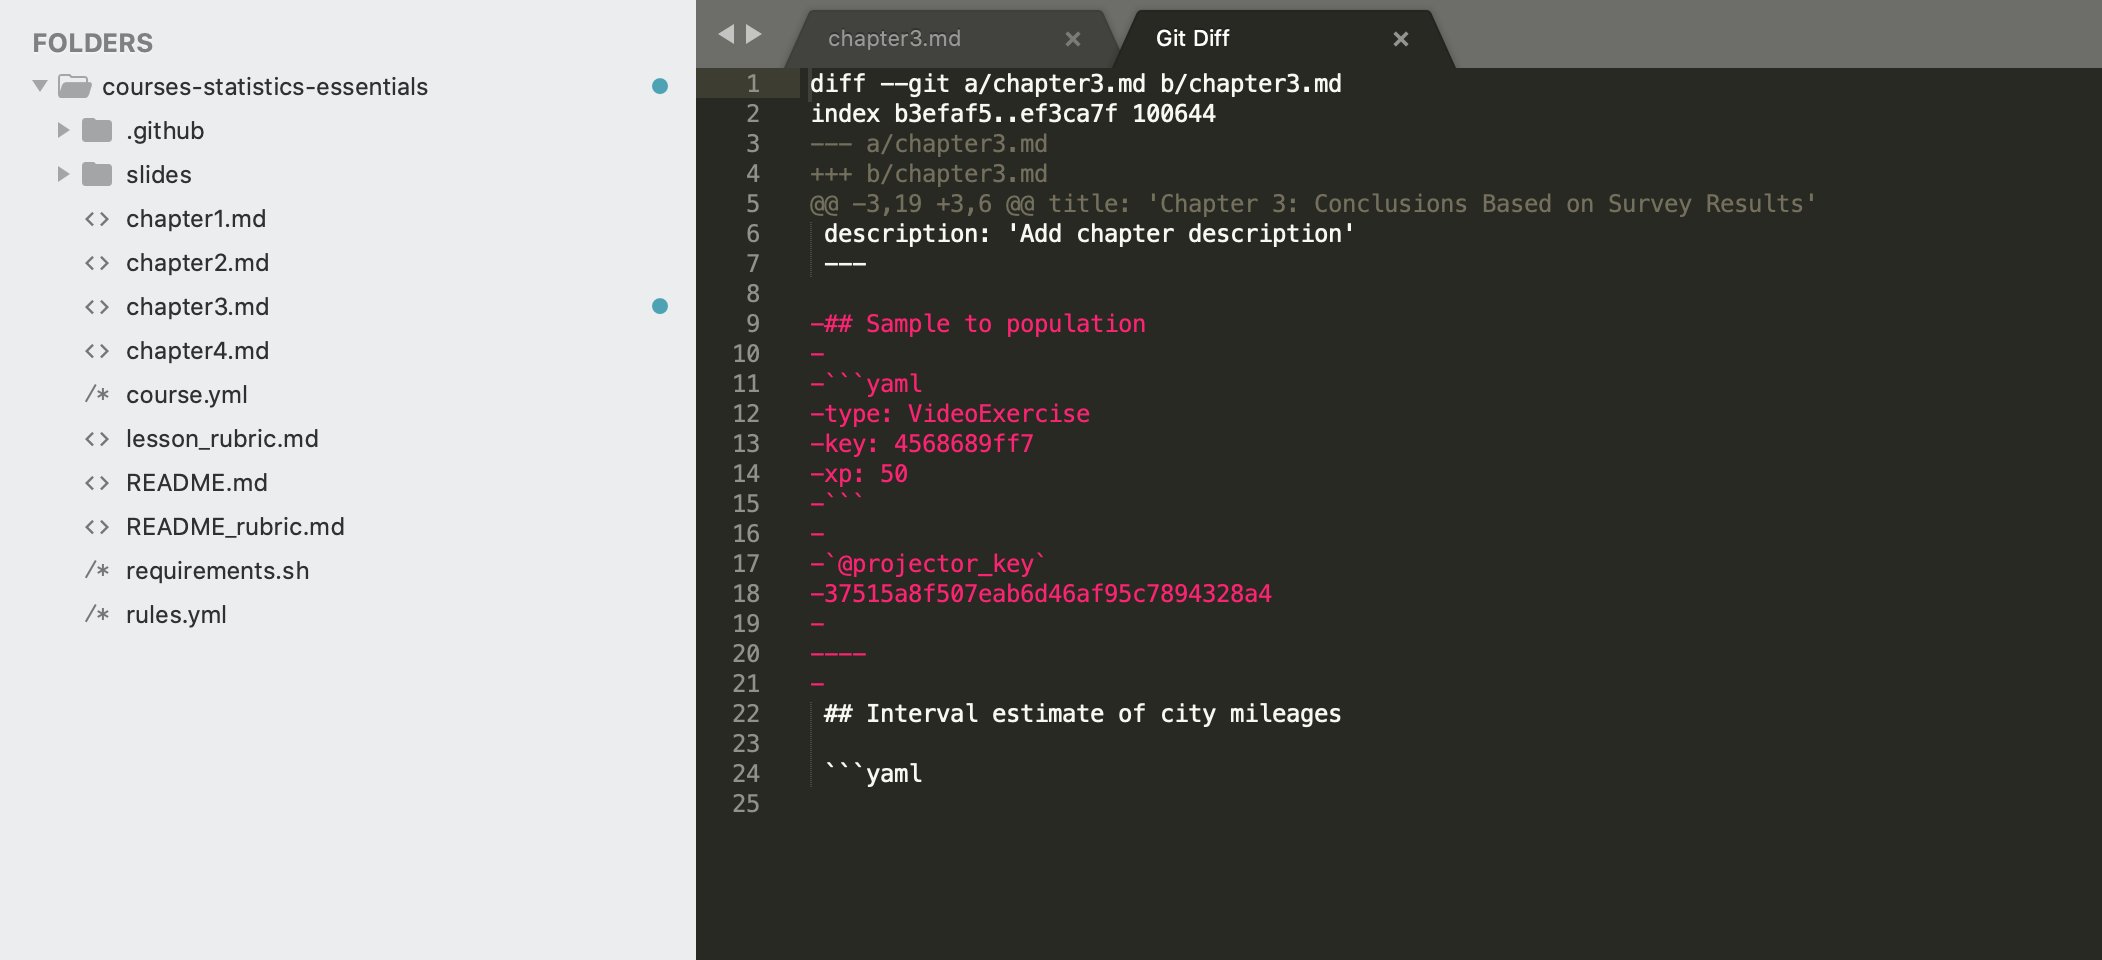The height and width of the screenshot is (960, 2102).
Task: Switch to the chapter3.md tab
Action: coord(893,38)
